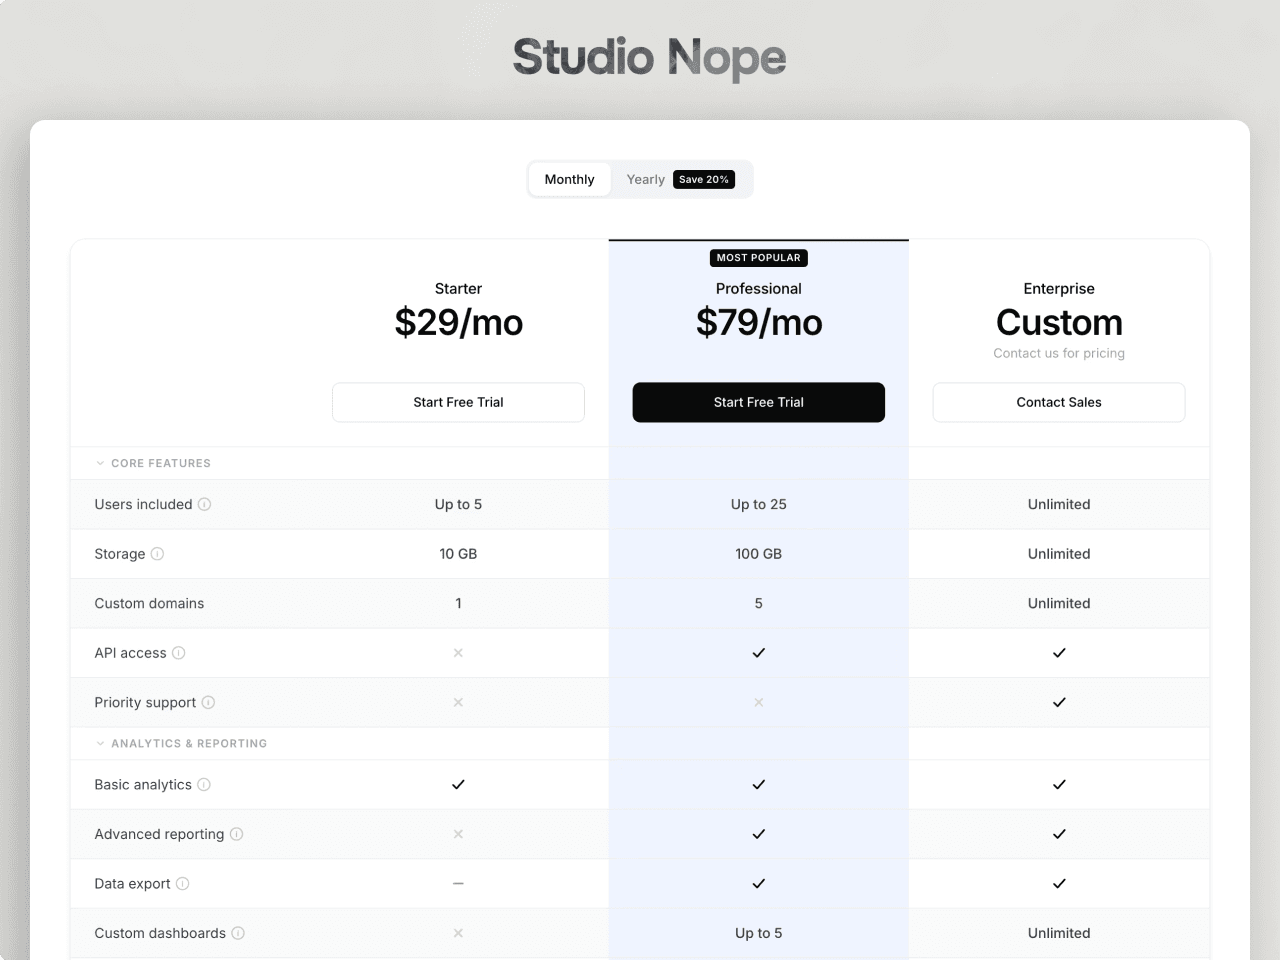Select the Enterprise plan heading
1280x960 pixels.
tap(1059, 288)
